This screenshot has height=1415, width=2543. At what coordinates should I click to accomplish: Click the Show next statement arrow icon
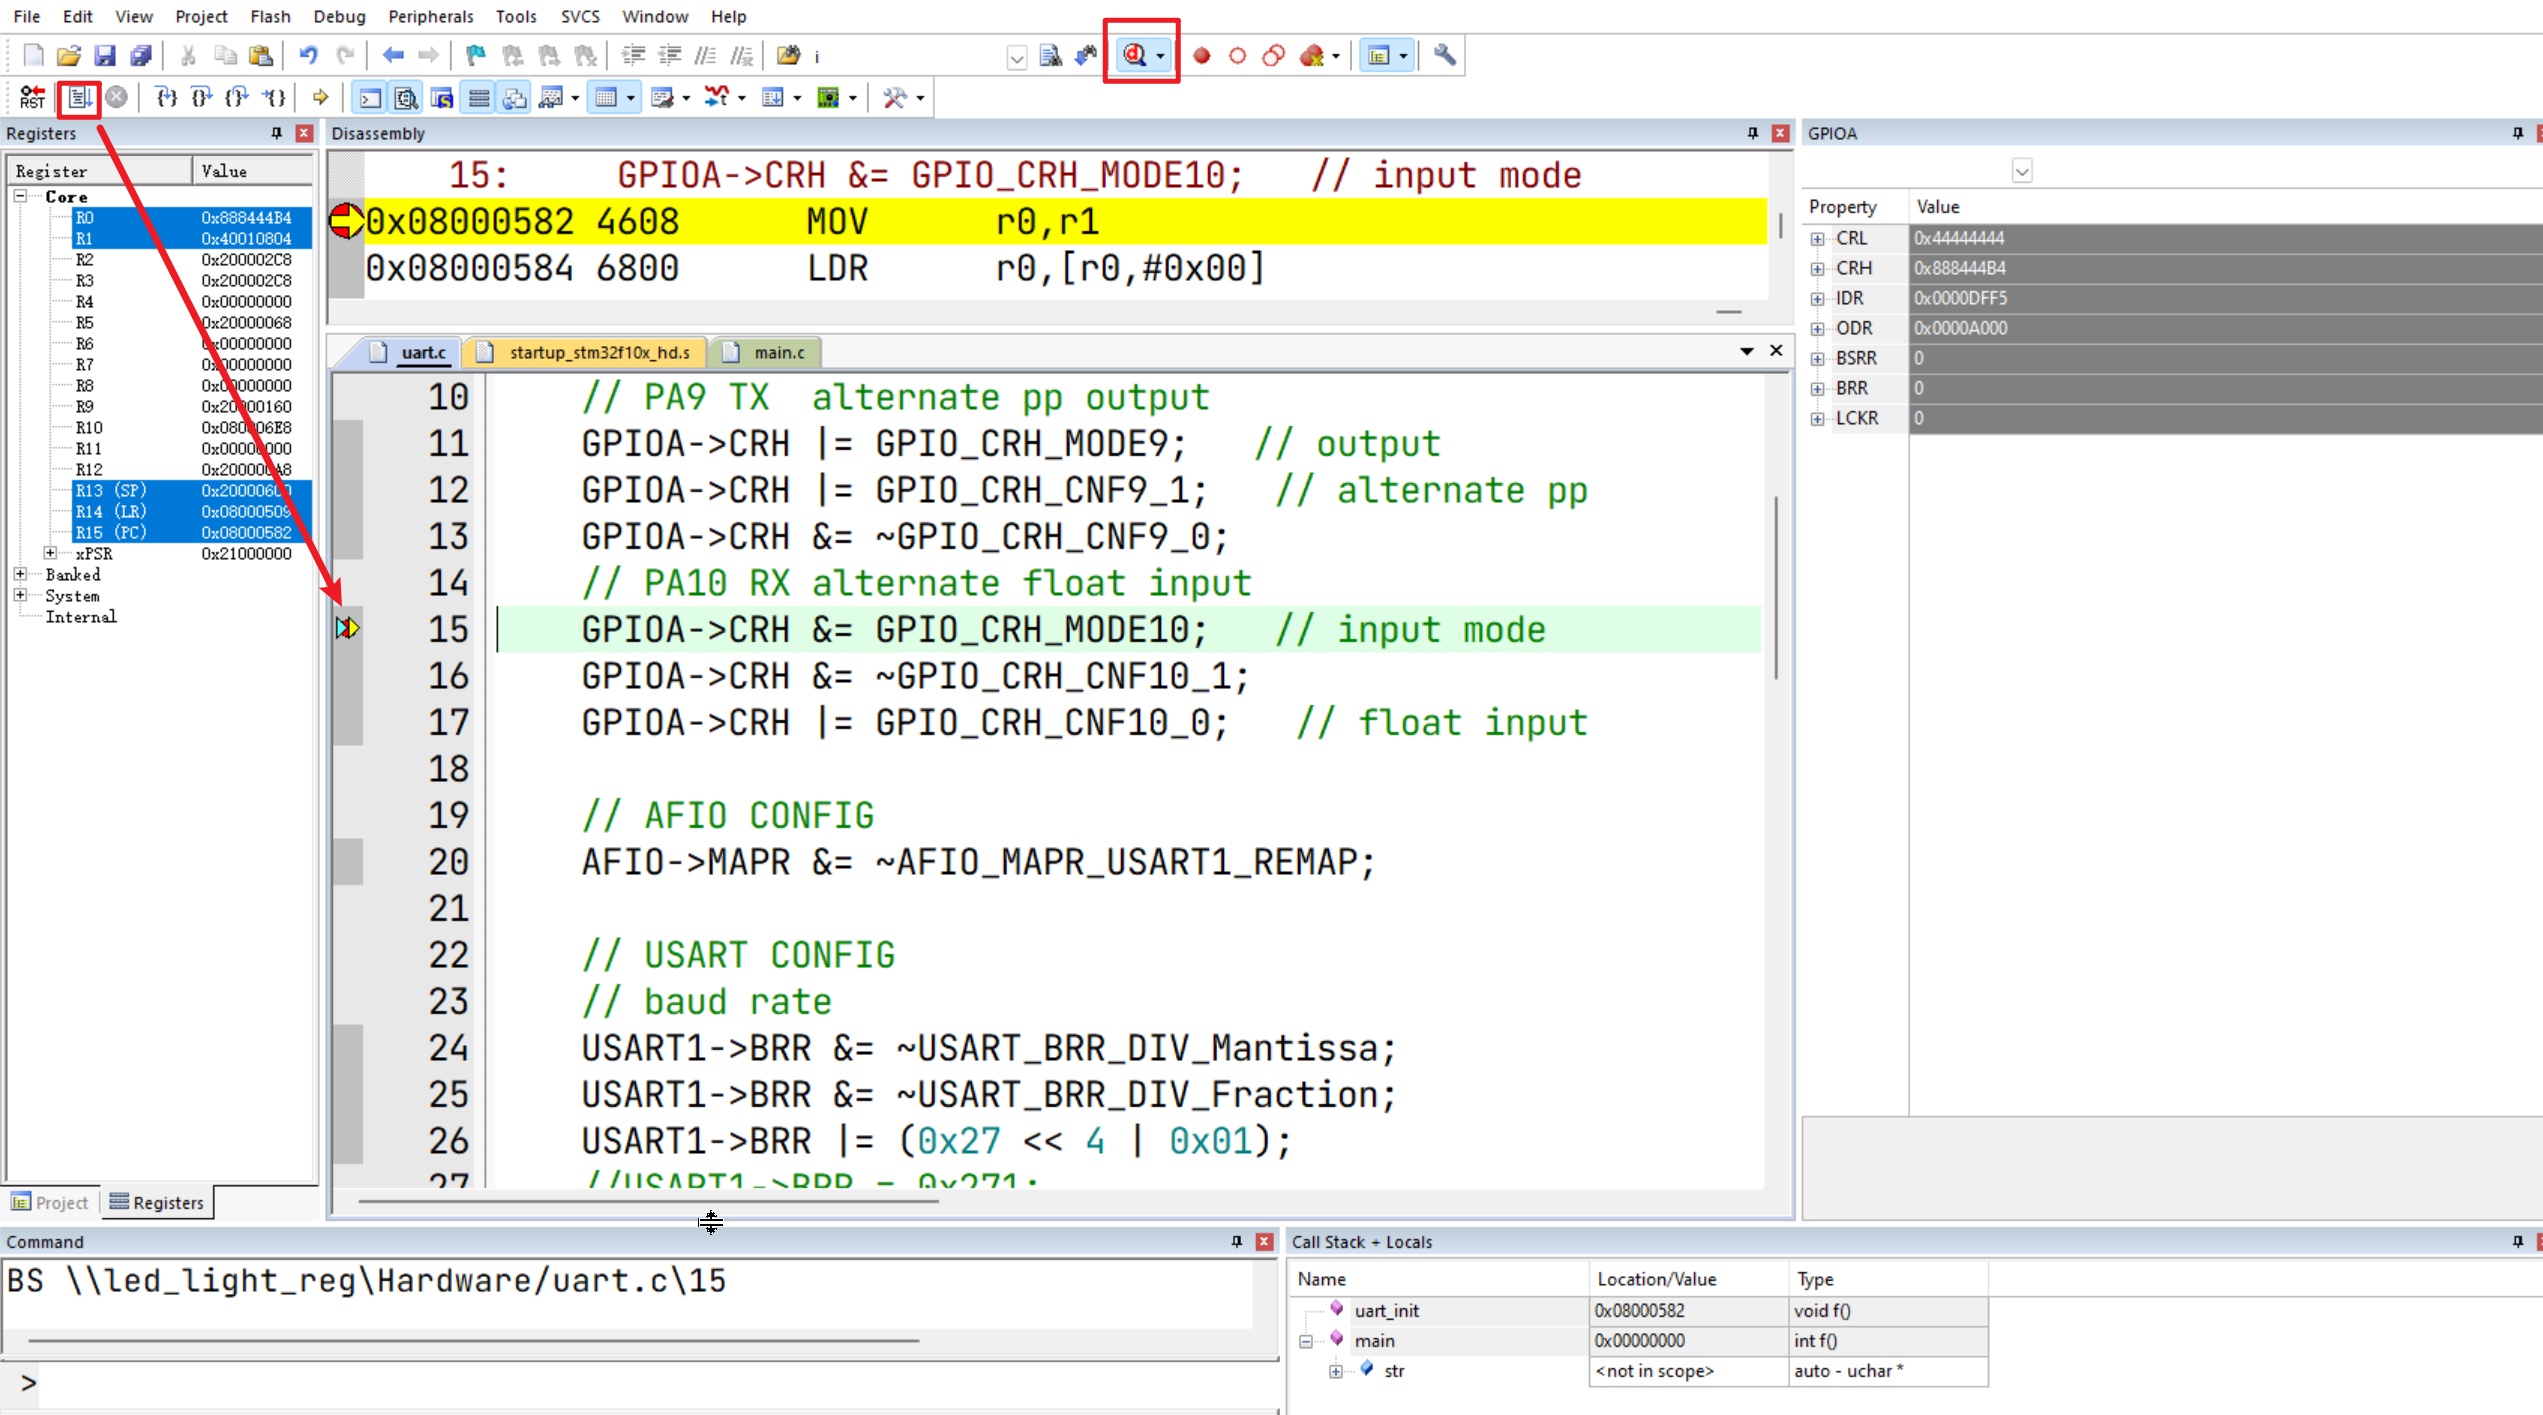point(320,97)
